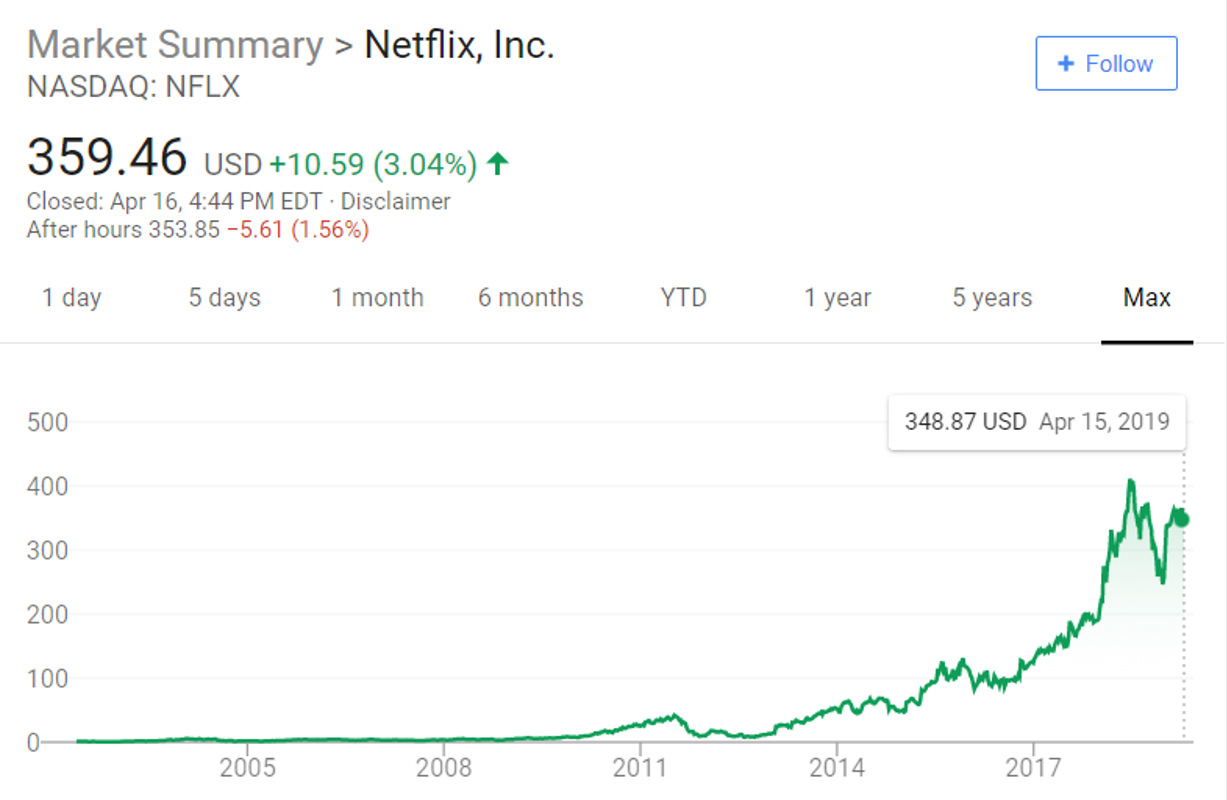The height and width of the screenshot is (800, 1227).
Task: Click the 2011 label on the x-axis
Action: point(640,769)
